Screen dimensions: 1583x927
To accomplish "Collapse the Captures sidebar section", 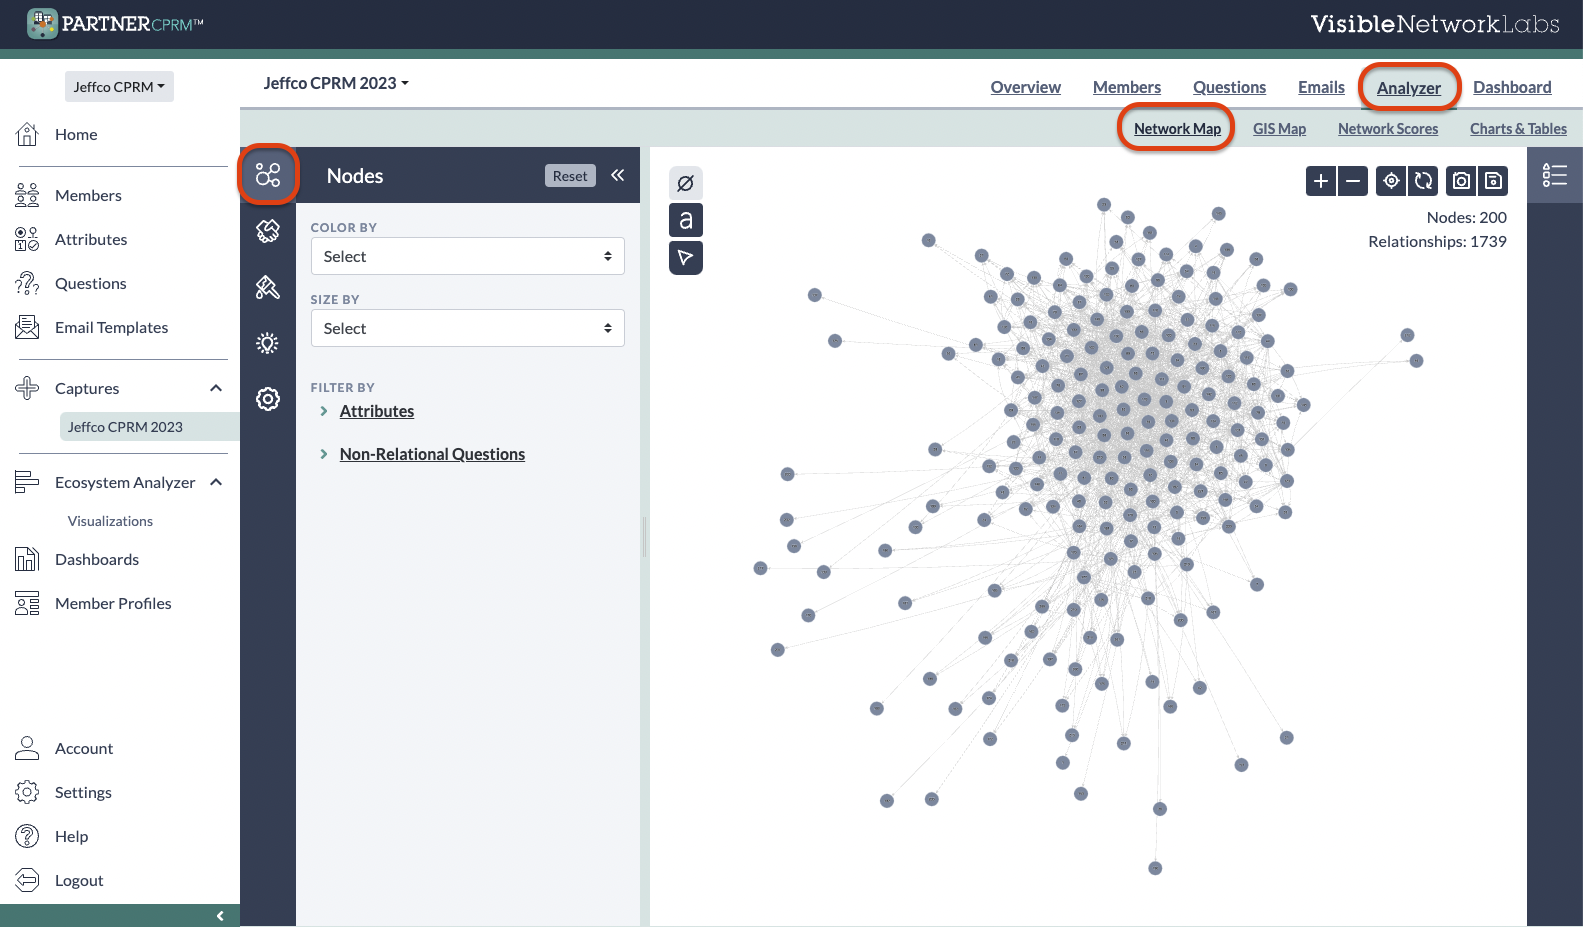I will [x=216, y=388].
